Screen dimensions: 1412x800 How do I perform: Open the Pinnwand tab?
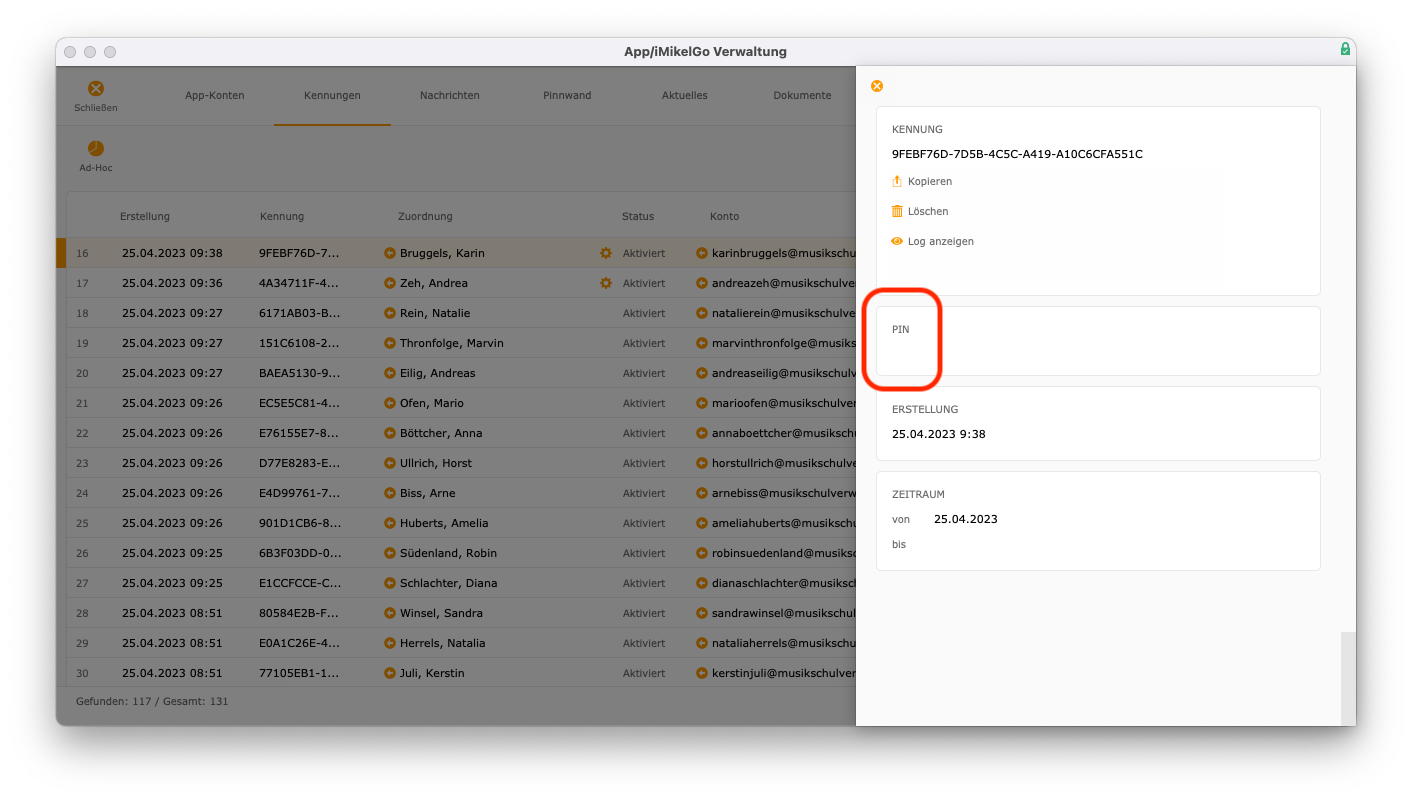pos(567,95)
